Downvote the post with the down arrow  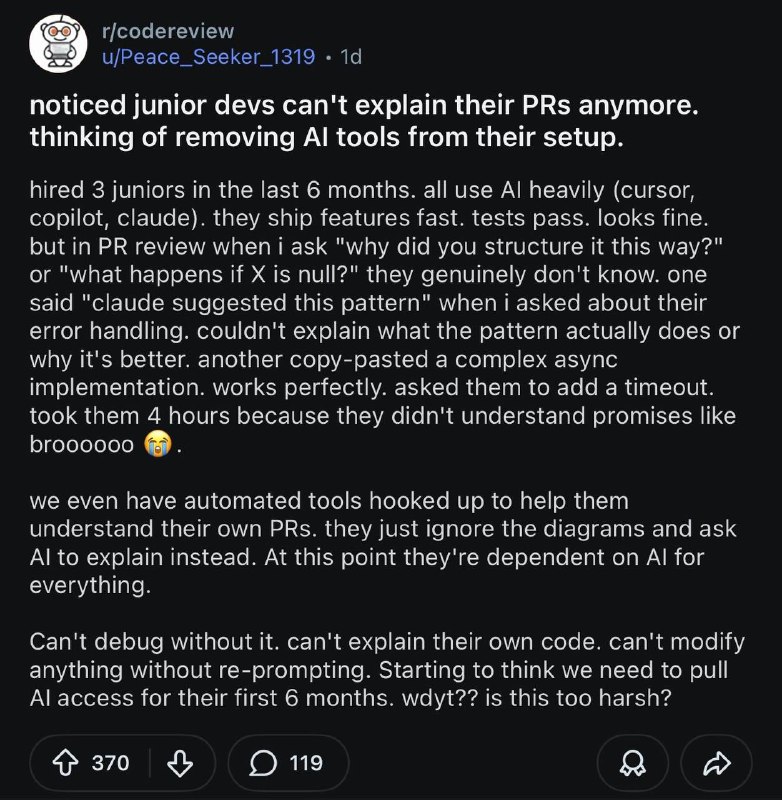[180, 763]
